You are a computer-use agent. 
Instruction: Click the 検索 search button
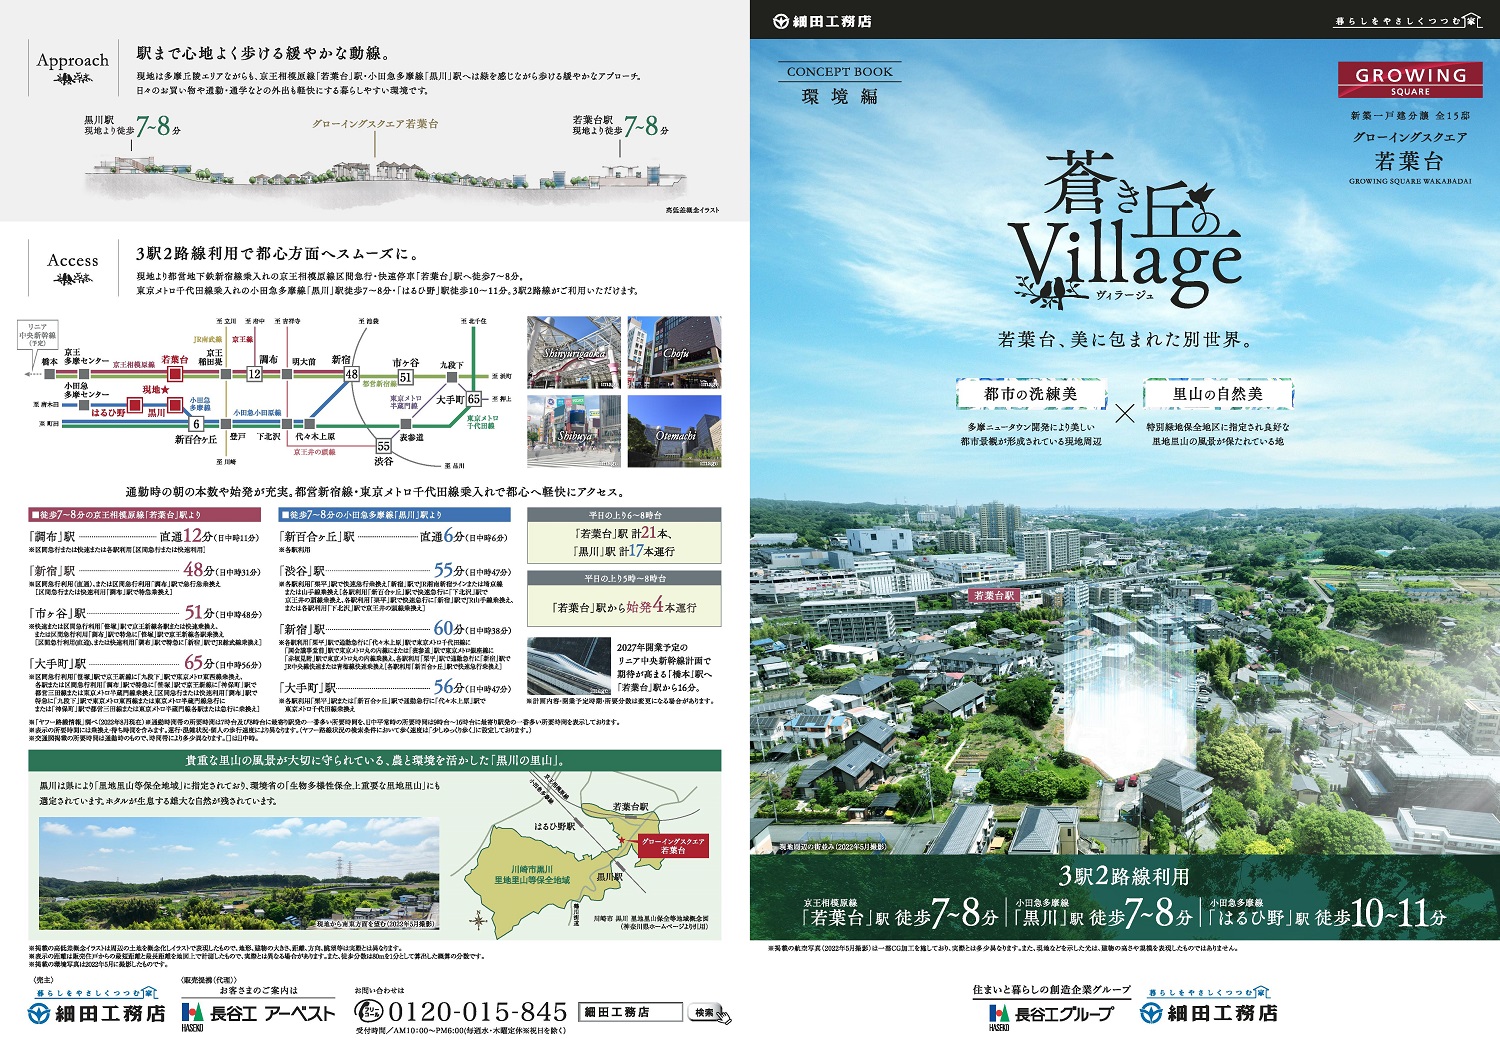703,1013
